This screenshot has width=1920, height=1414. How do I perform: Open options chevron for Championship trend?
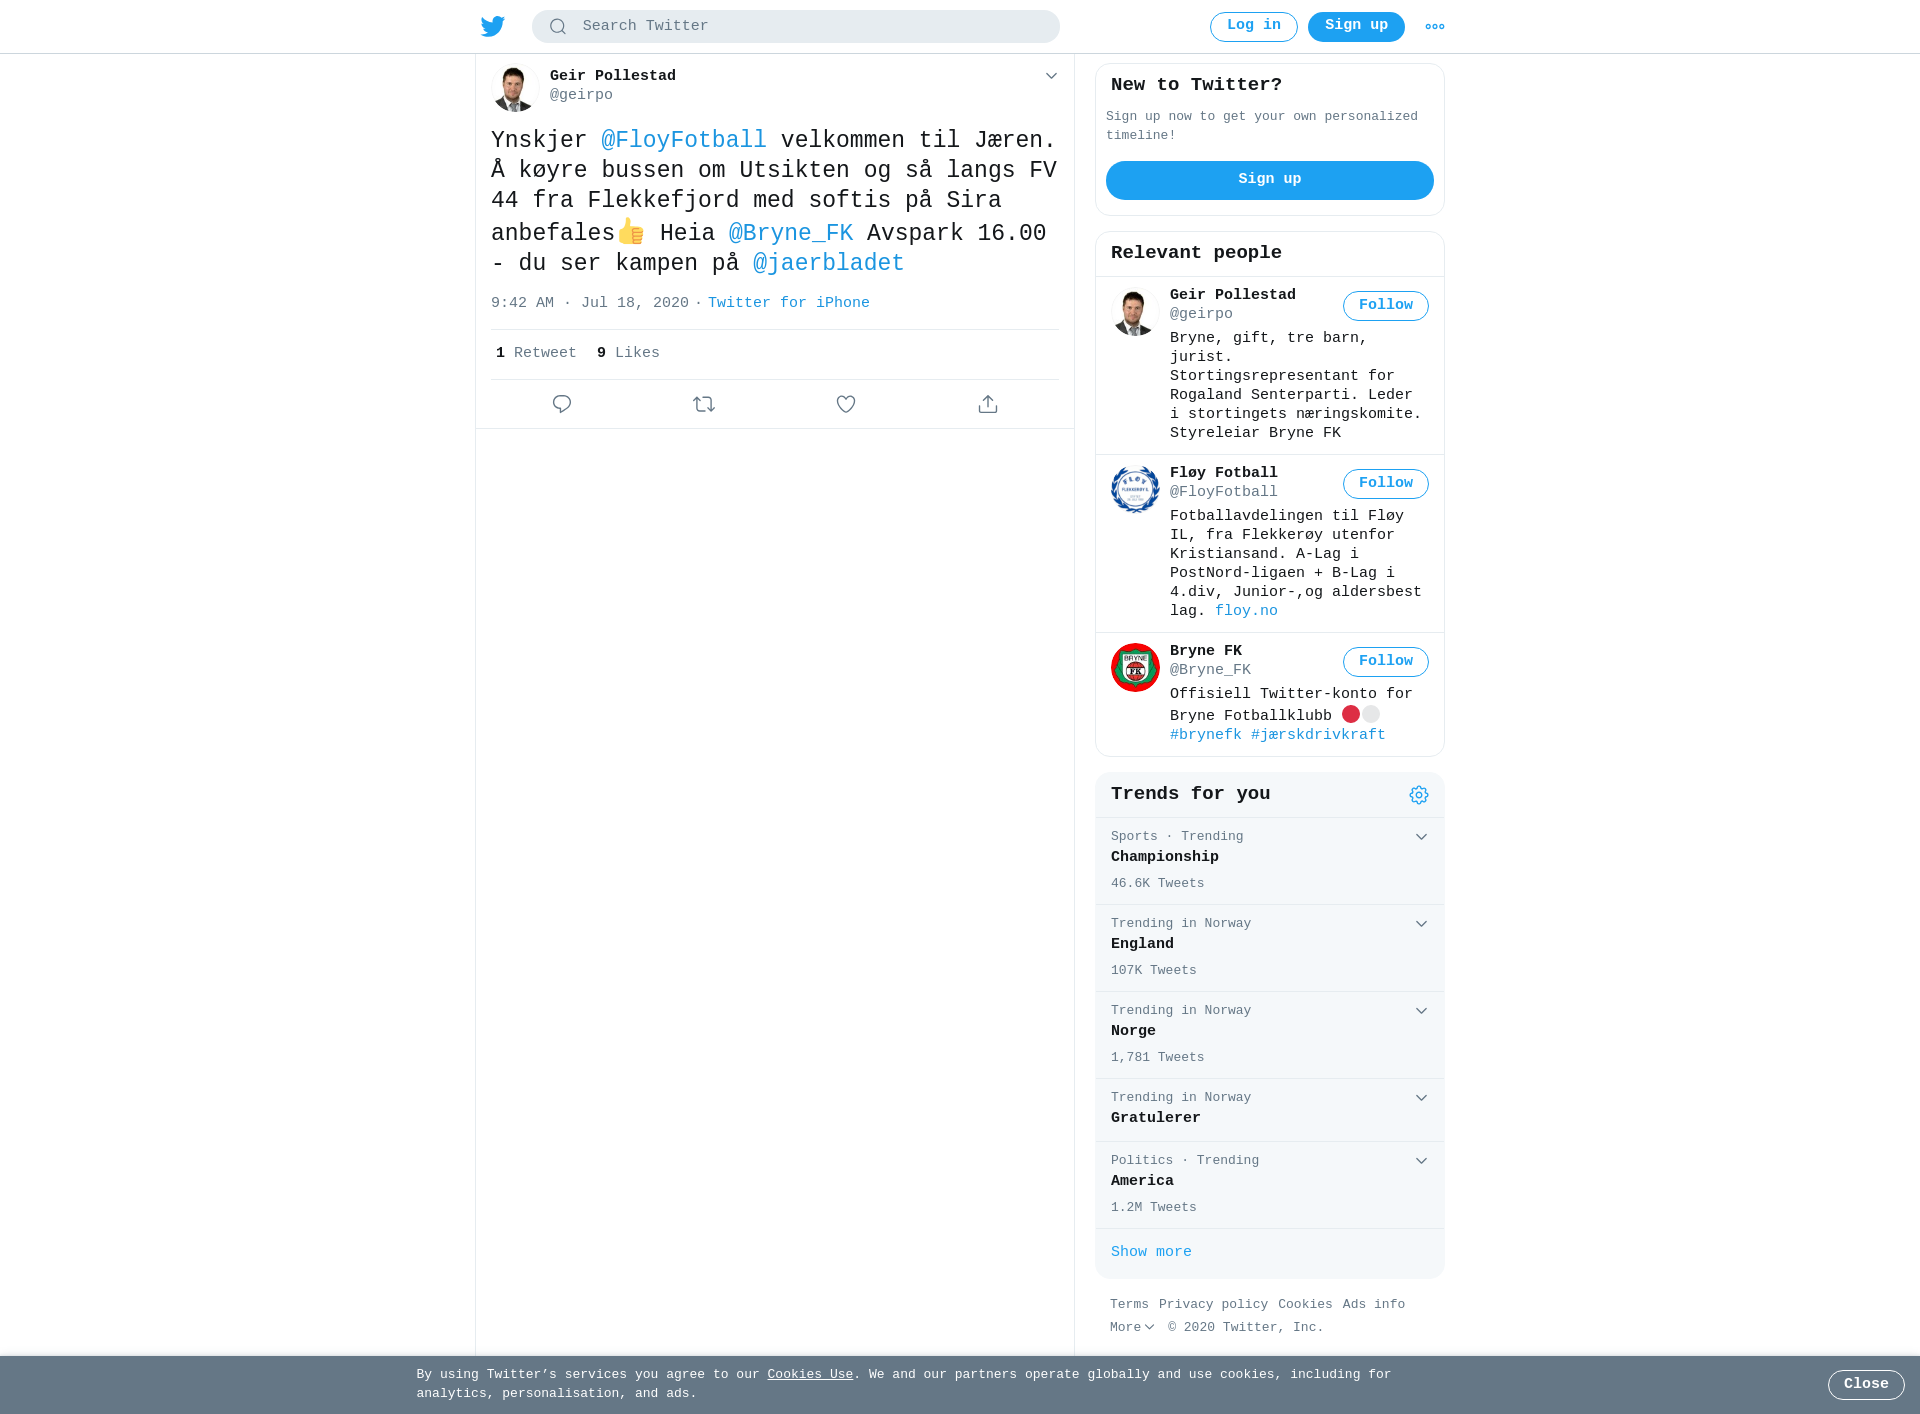click(x=1421, y=837)
